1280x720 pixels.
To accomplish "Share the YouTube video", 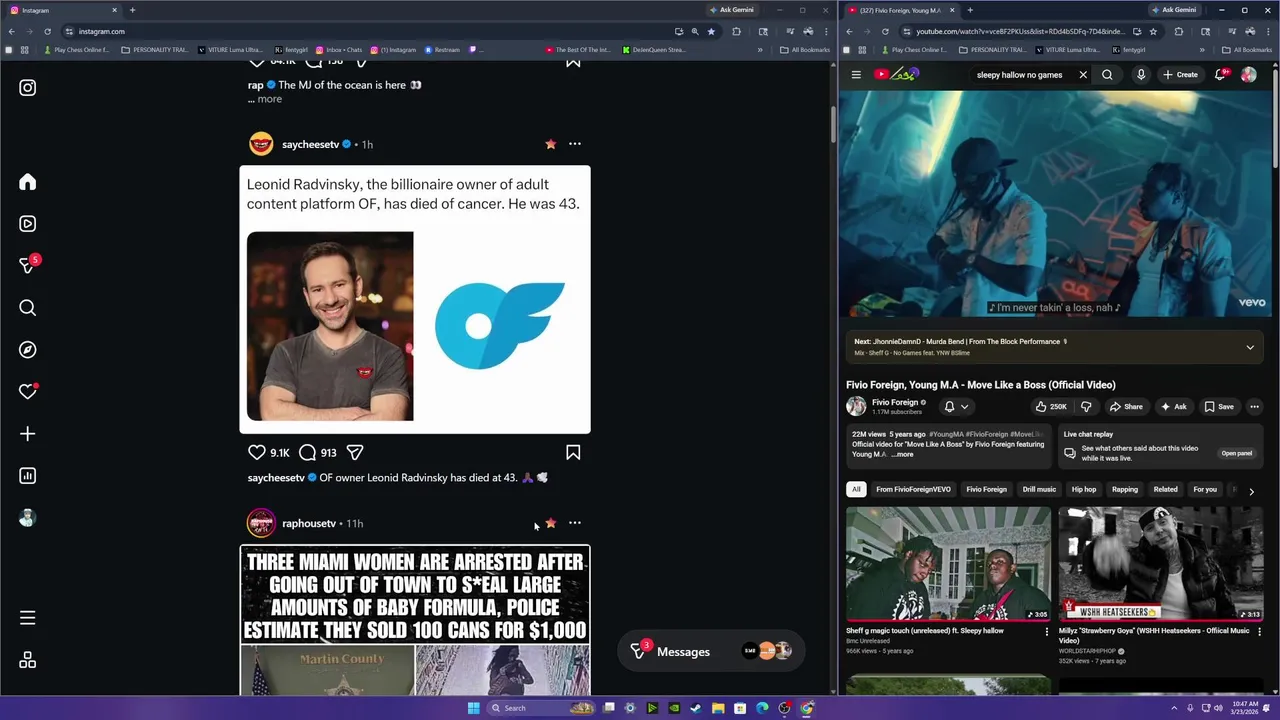I will [1126, 407].
